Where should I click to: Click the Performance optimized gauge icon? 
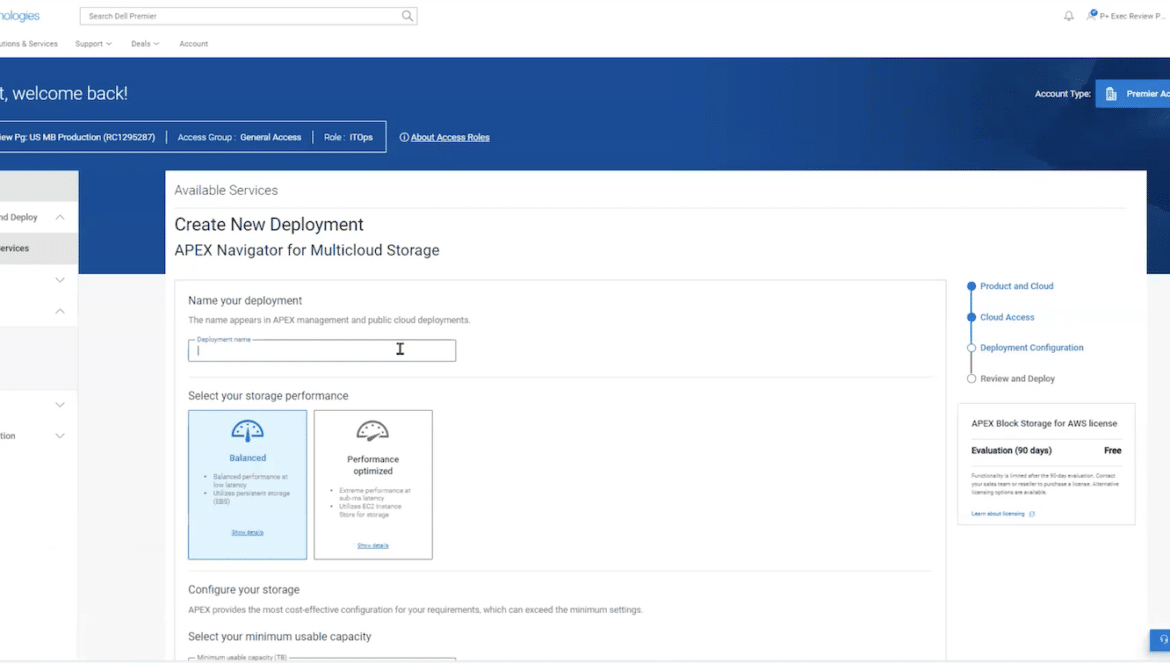coord(372,430)
